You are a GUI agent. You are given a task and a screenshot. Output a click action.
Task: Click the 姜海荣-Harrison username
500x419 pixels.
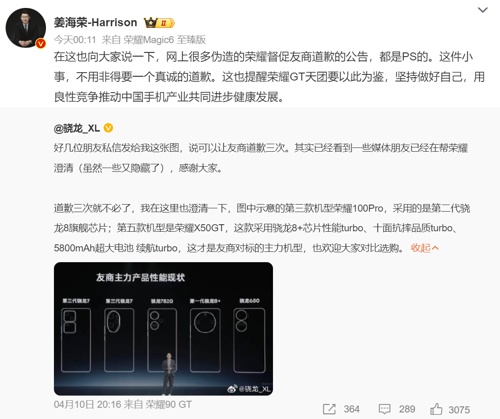95,22
